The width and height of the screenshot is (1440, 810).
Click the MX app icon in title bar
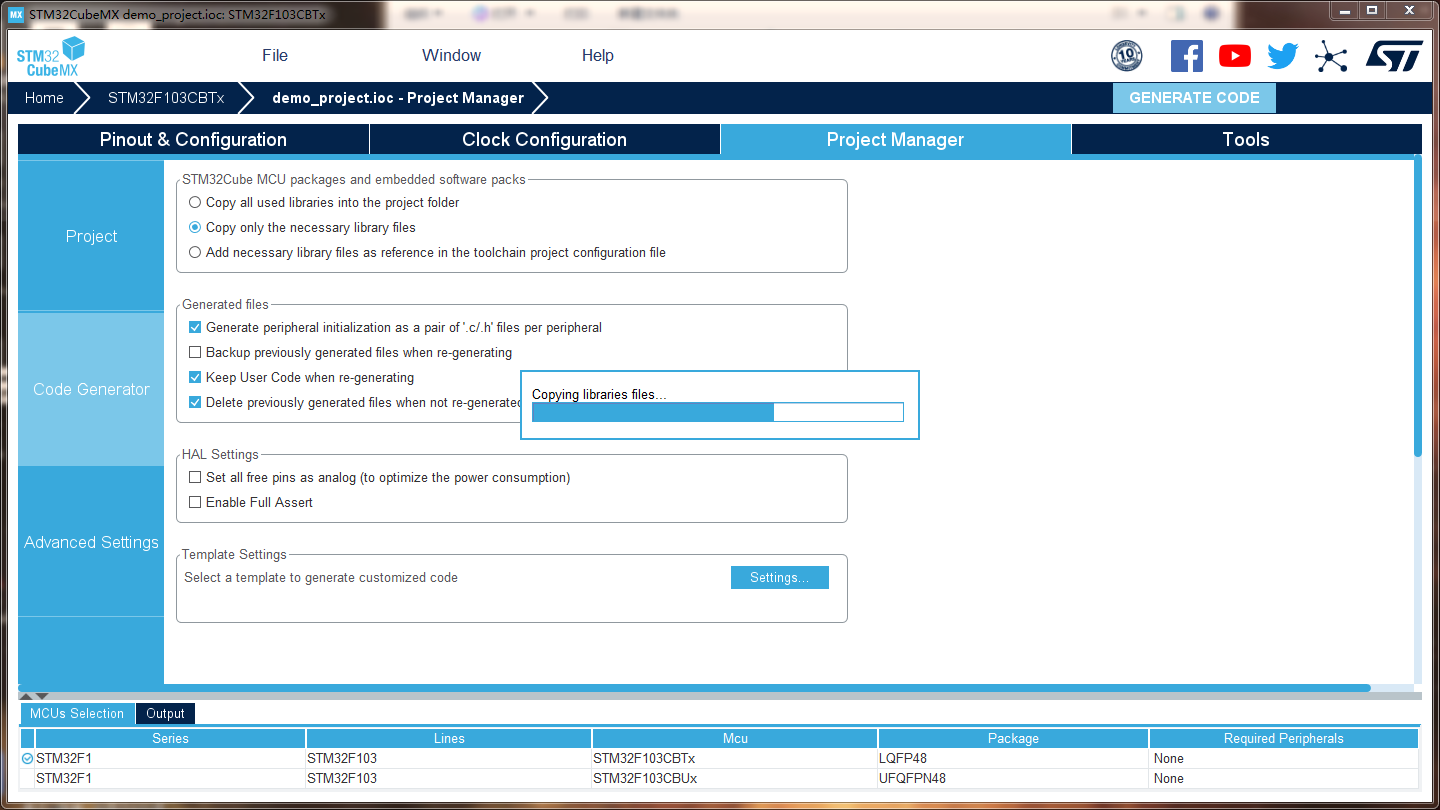click(x=15, y=16)
